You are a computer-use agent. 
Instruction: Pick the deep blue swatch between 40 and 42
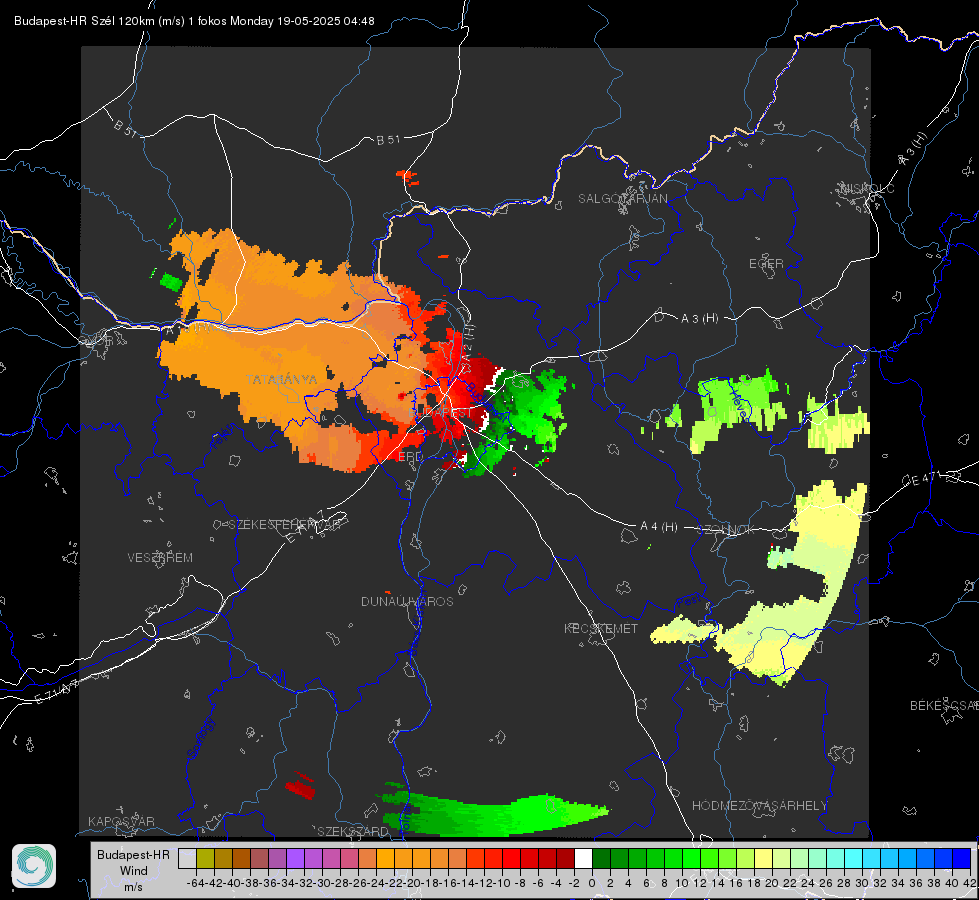click(x=961, y=859)
